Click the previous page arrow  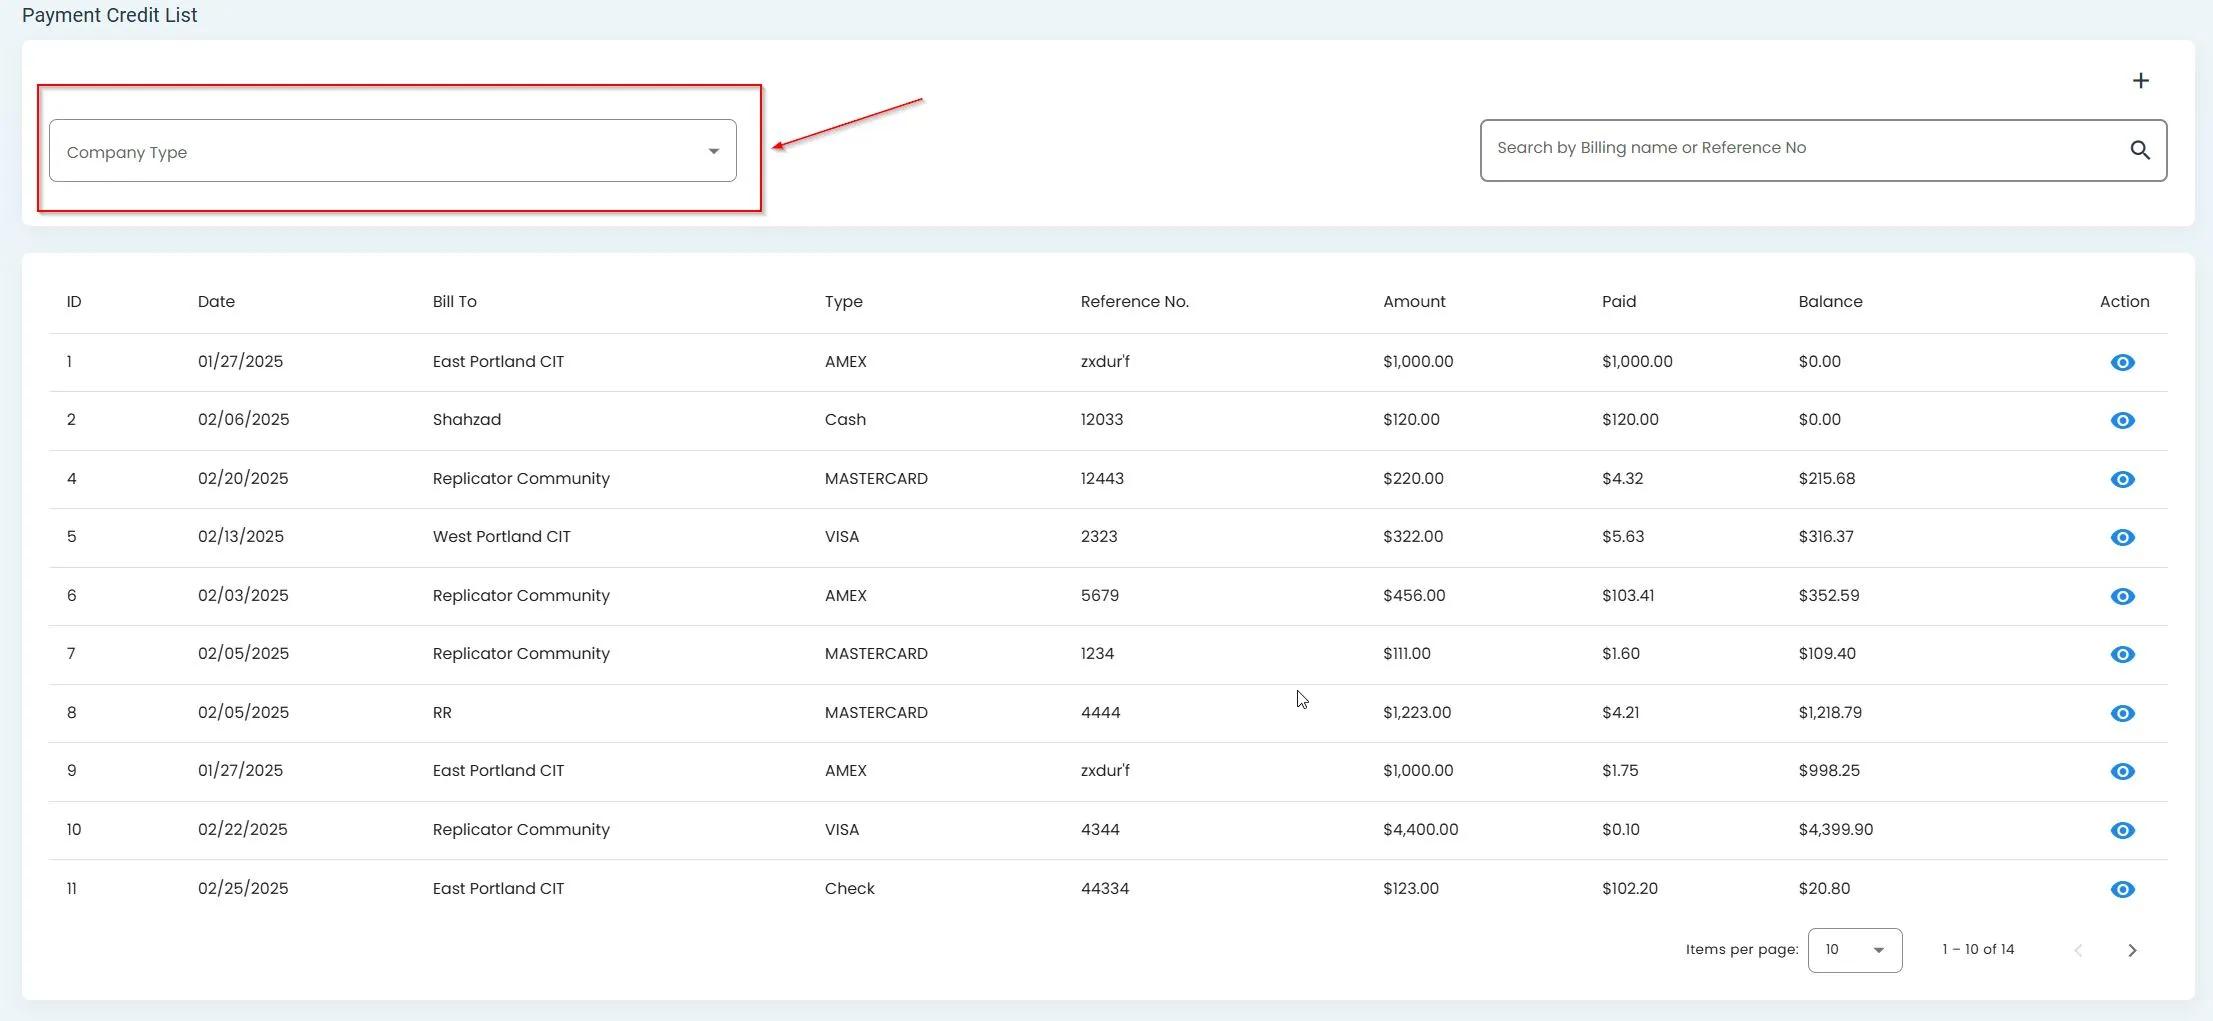pyautogui.click(x=2077, y=950)
